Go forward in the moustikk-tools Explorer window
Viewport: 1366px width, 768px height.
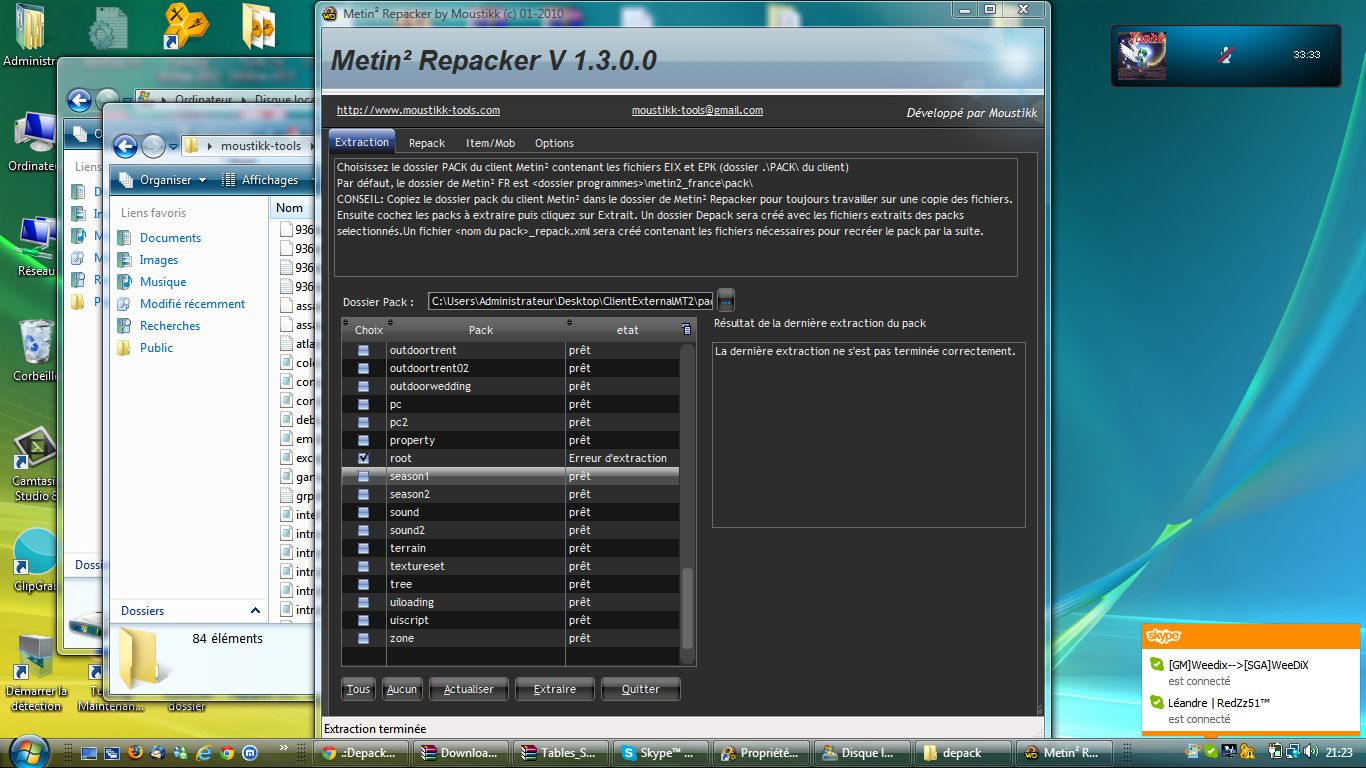[x=153, y=146]
